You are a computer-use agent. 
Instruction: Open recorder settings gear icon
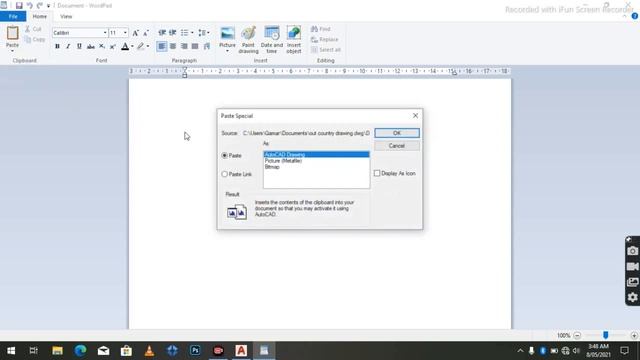click(632, 297)
